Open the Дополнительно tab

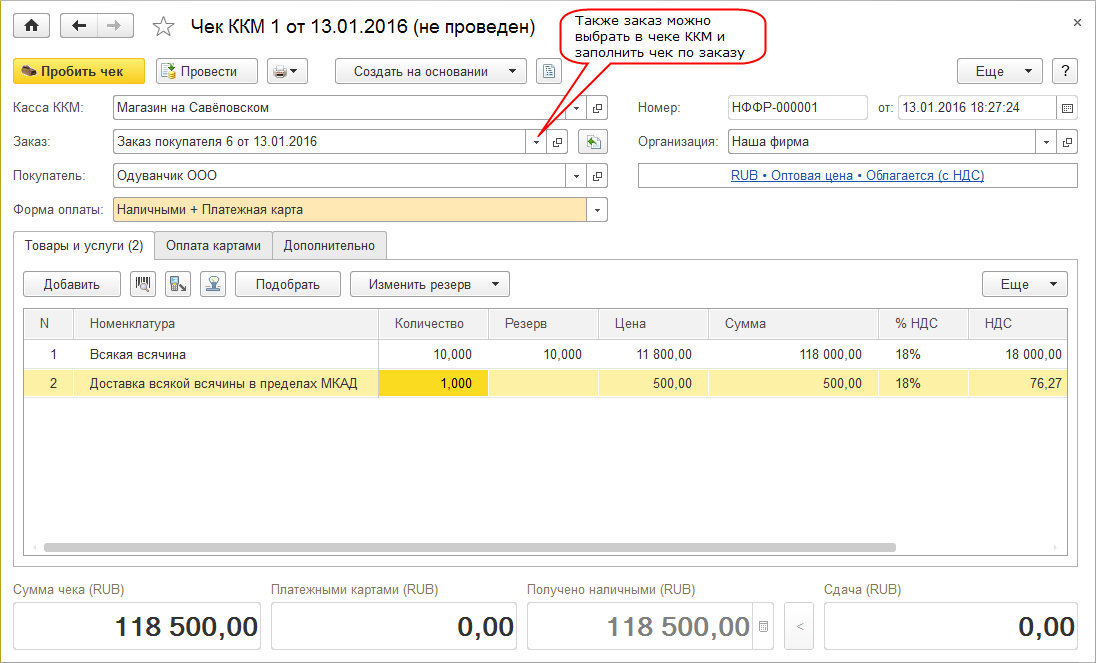click(329, 245)
